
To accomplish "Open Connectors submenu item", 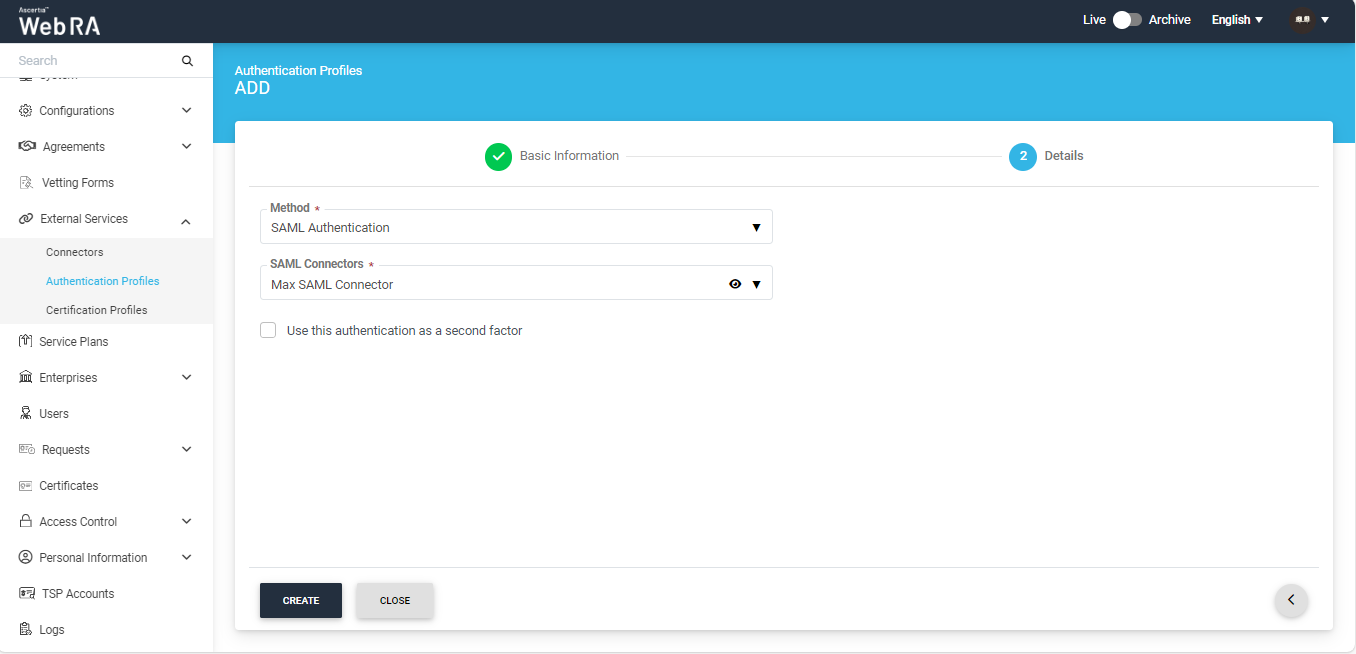I will pyautogui.click(x=75, y=252).
